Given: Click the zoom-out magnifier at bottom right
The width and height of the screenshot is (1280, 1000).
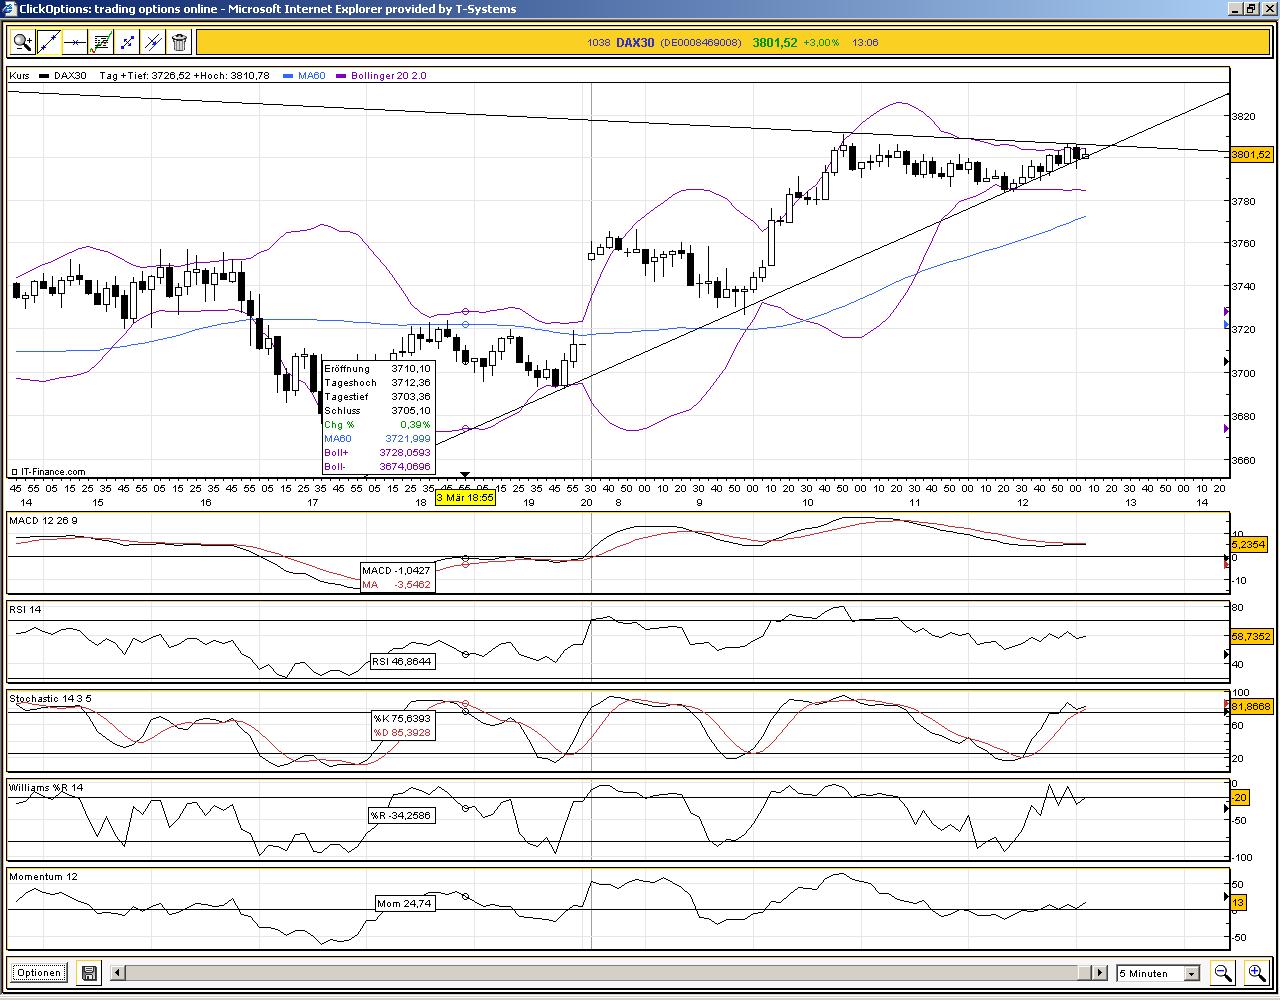Looking at the screenshot, I should [x=1223, y=972].
